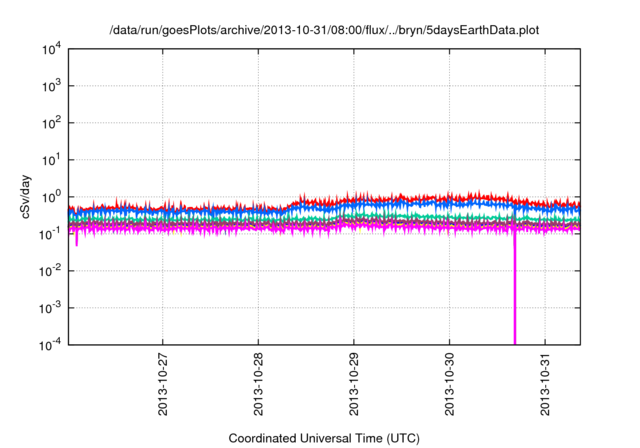Image resolution: width=640 pixels, height=448 pixels.
Task: Click the 2013-10-31 date tick label
Action: 545,384
